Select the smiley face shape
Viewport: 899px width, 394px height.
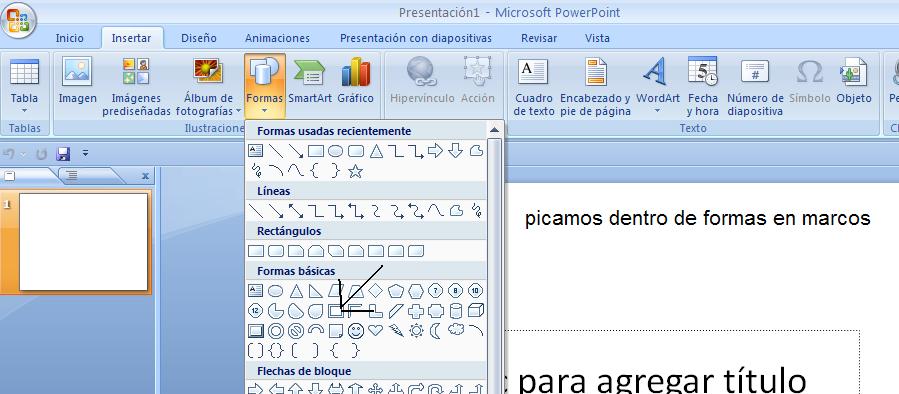(x=355, y=331)
